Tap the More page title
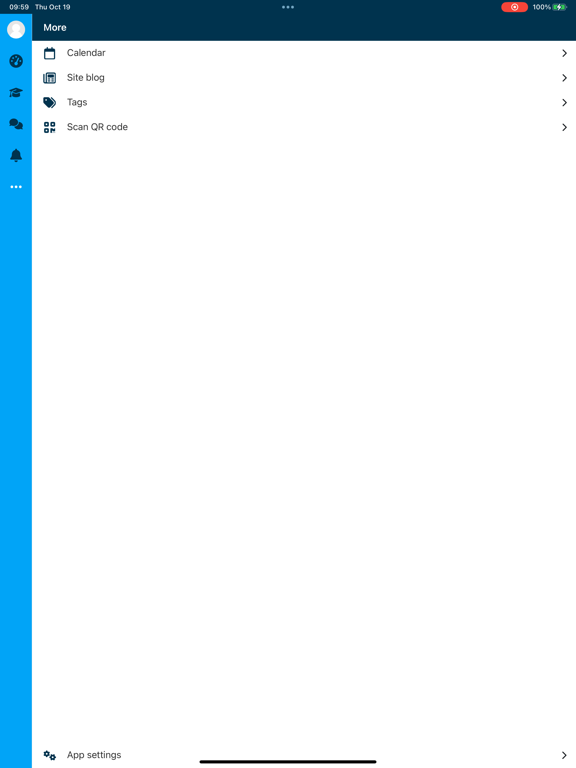The image size is (576, 768). point(55,27)
